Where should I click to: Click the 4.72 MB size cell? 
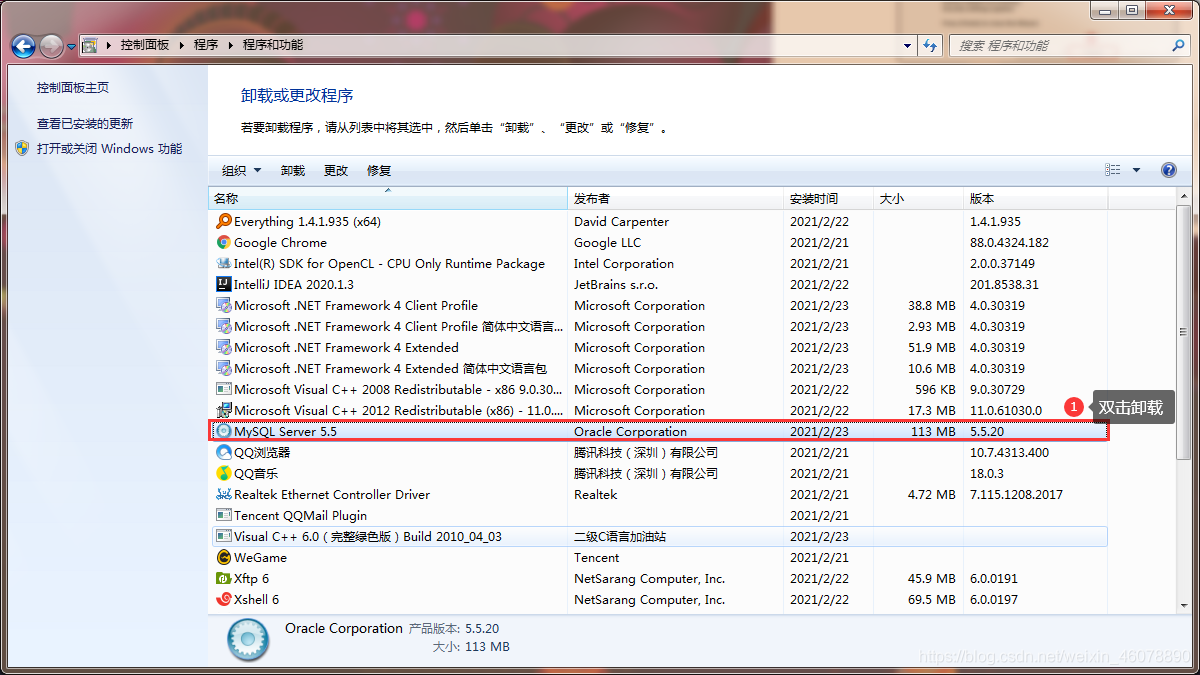[932, 495]
